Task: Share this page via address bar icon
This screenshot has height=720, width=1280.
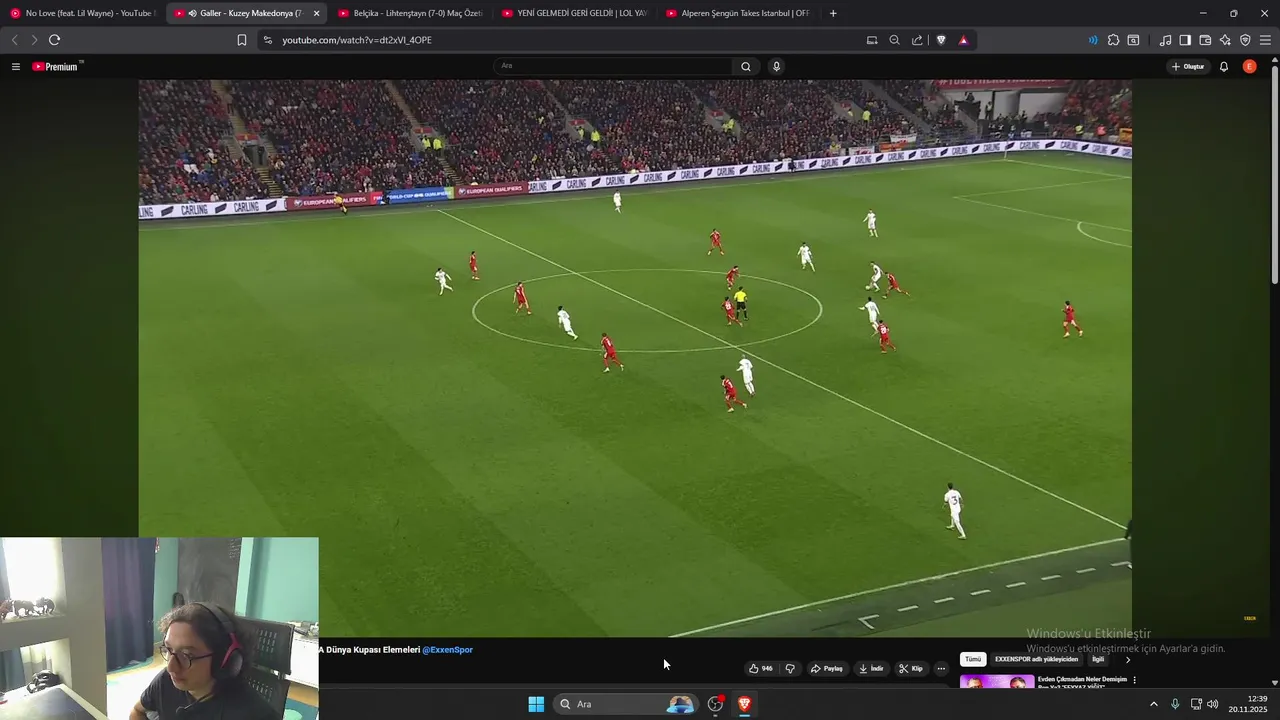Action: click(x=917, y=40)
